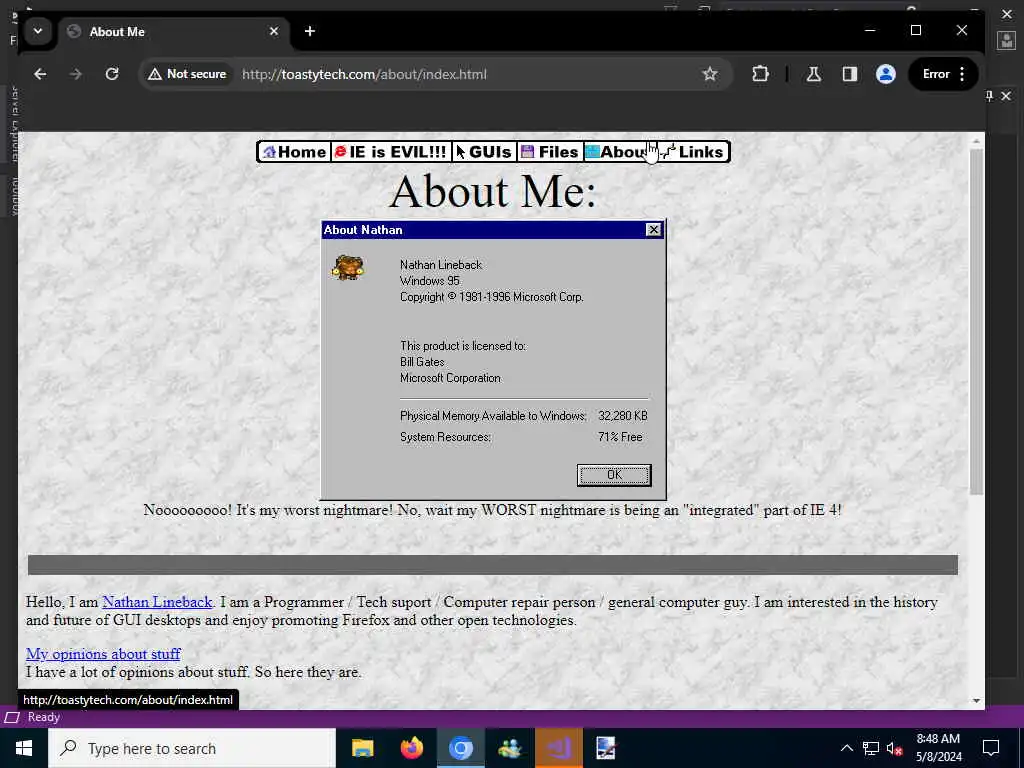
Task: Open the Visual Studio taskbar icon
Action: pos(558,748)
